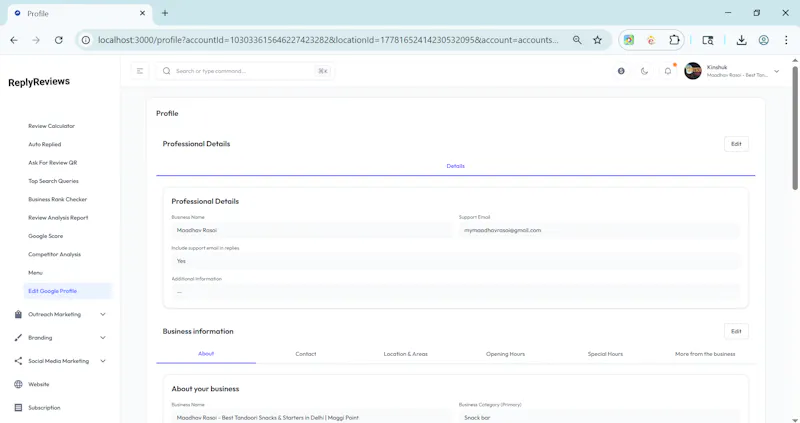Open Chrome's three-dot menu
The width and height of the screenshot is (800, 423).
[786, 40]
